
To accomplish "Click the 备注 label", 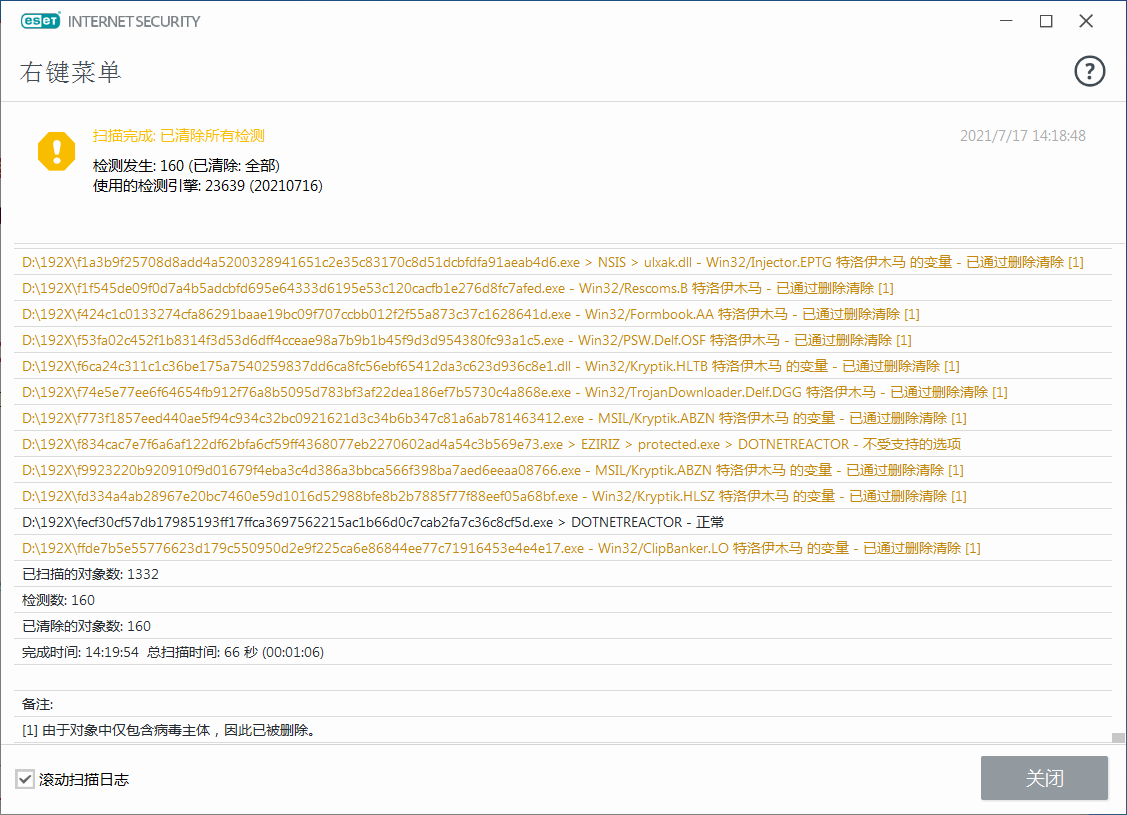I will (x=37, y=704).
